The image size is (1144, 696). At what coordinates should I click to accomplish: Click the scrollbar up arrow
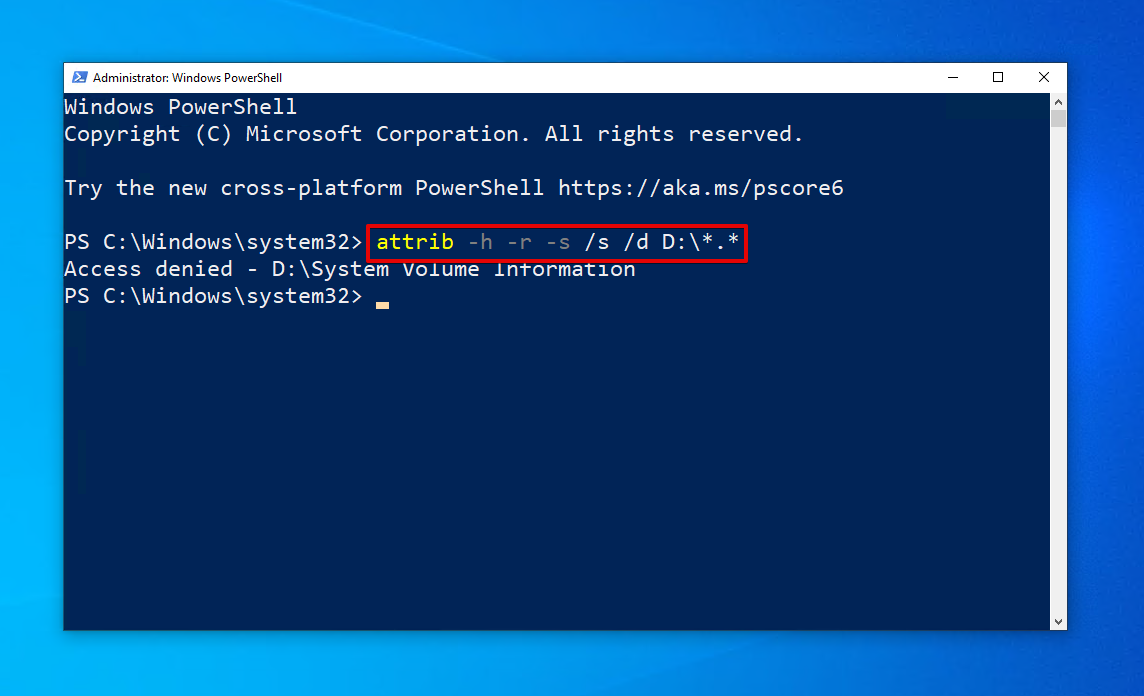(1058, 101)
